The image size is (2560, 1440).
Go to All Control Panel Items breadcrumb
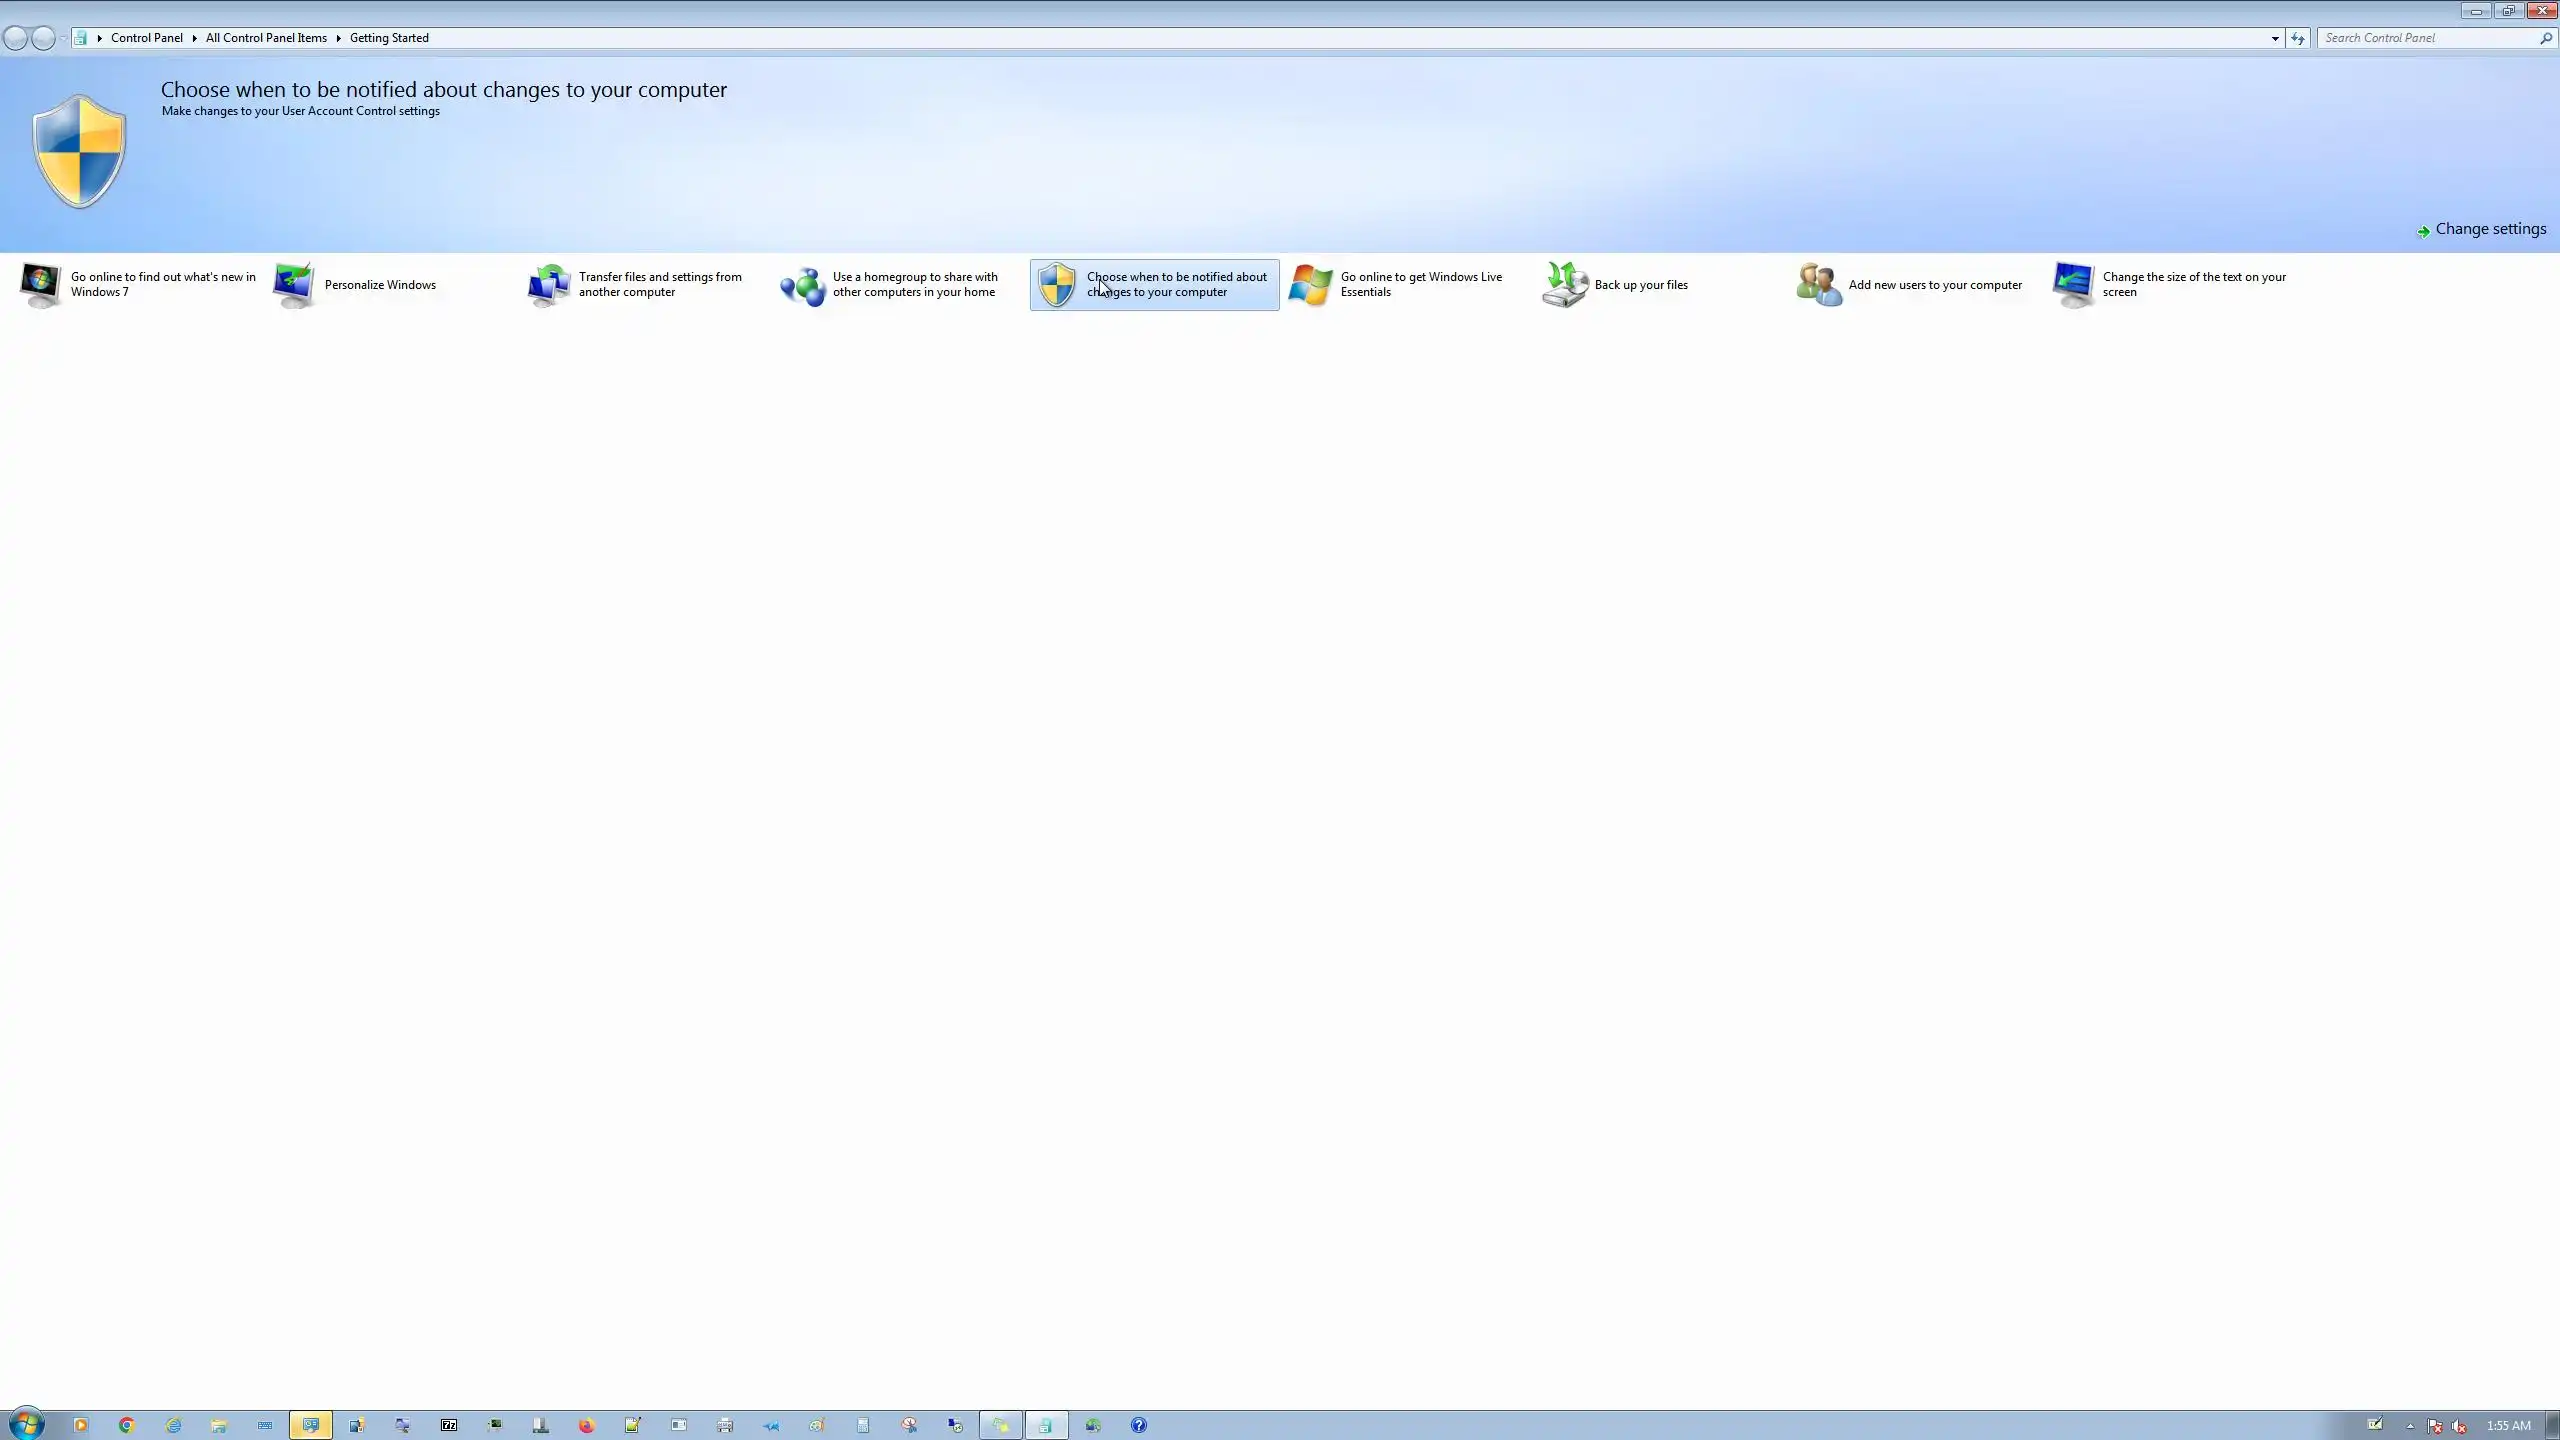[x=266, y=38]
